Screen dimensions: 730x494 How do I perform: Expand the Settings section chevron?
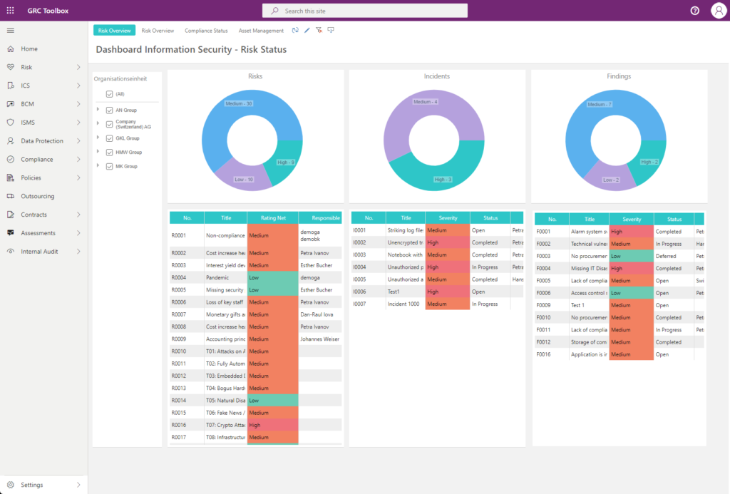point(78,485)
